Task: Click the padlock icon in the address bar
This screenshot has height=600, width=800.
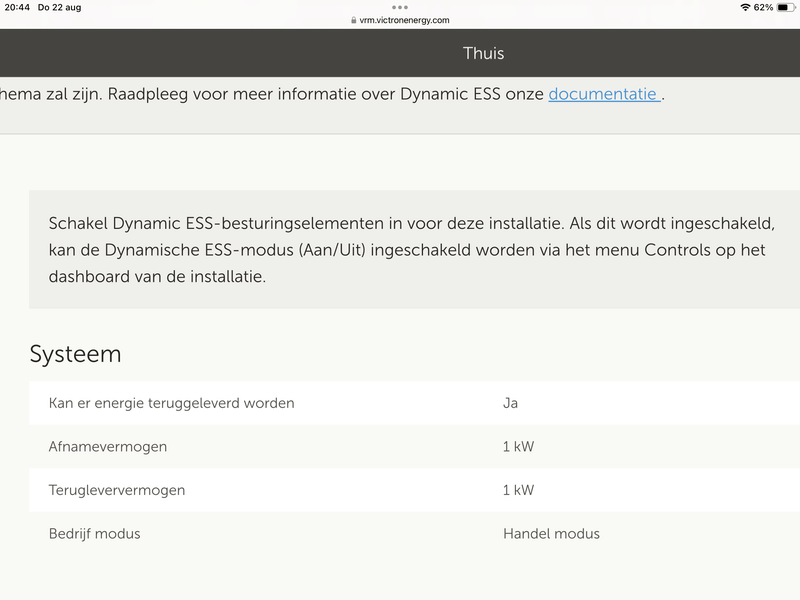Action: (x=352, y=20)
